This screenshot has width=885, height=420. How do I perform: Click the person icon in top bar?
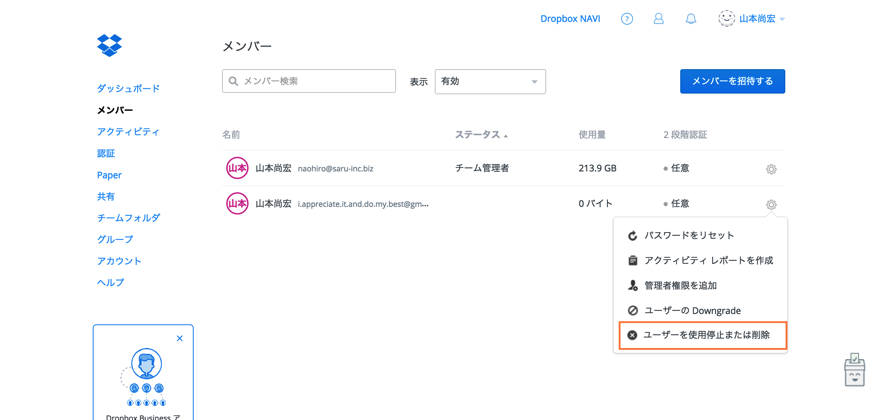(658, 19)
